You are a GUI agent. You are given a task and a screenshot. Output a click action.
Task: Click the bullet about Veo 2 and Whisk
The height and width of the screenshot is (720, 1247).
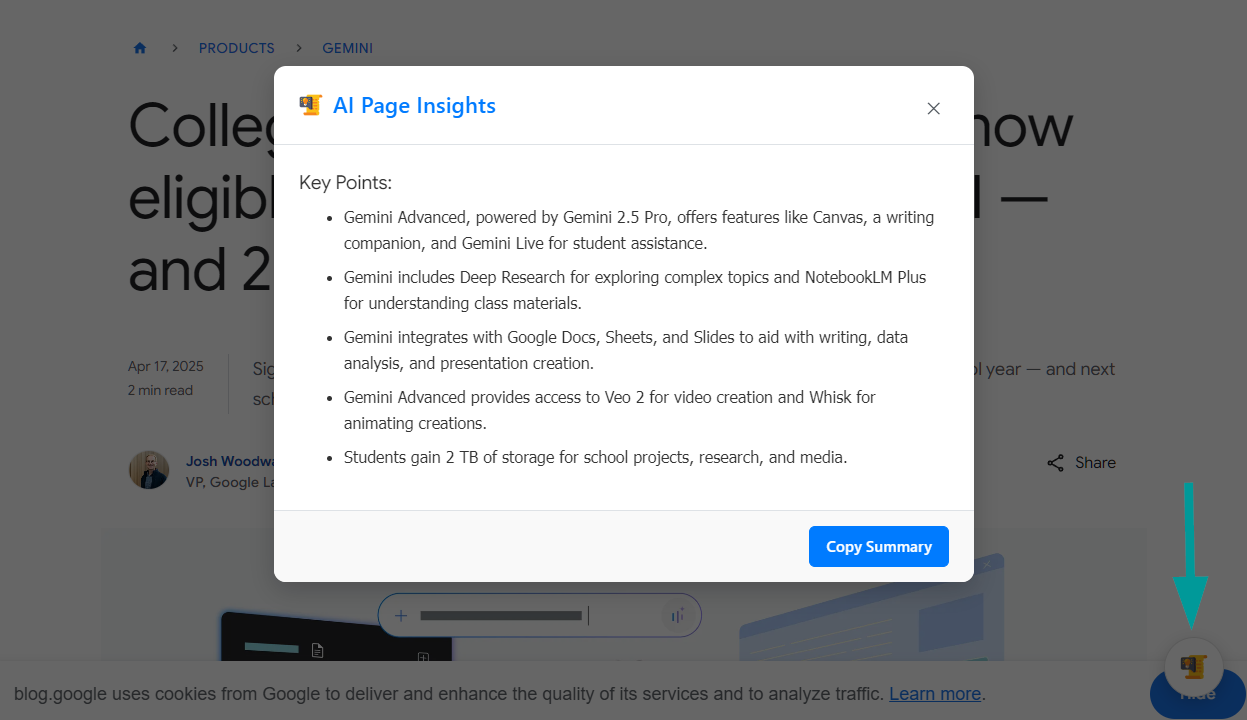(610, 410)
